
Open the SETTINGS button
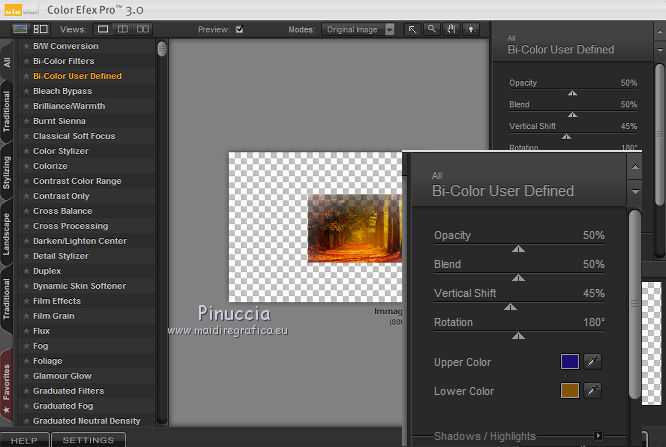click(x=88, y=440)
